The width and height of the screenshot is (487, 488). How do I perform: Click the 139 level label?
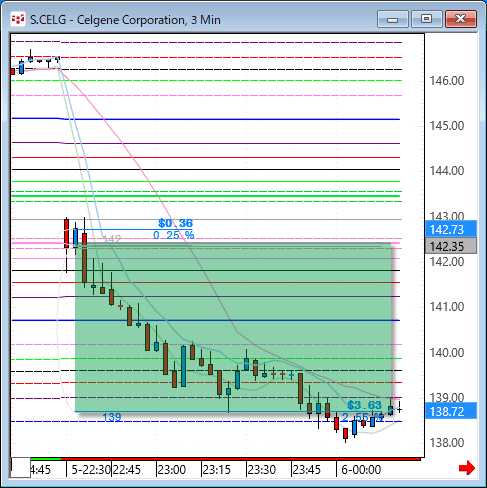[112, 417]
